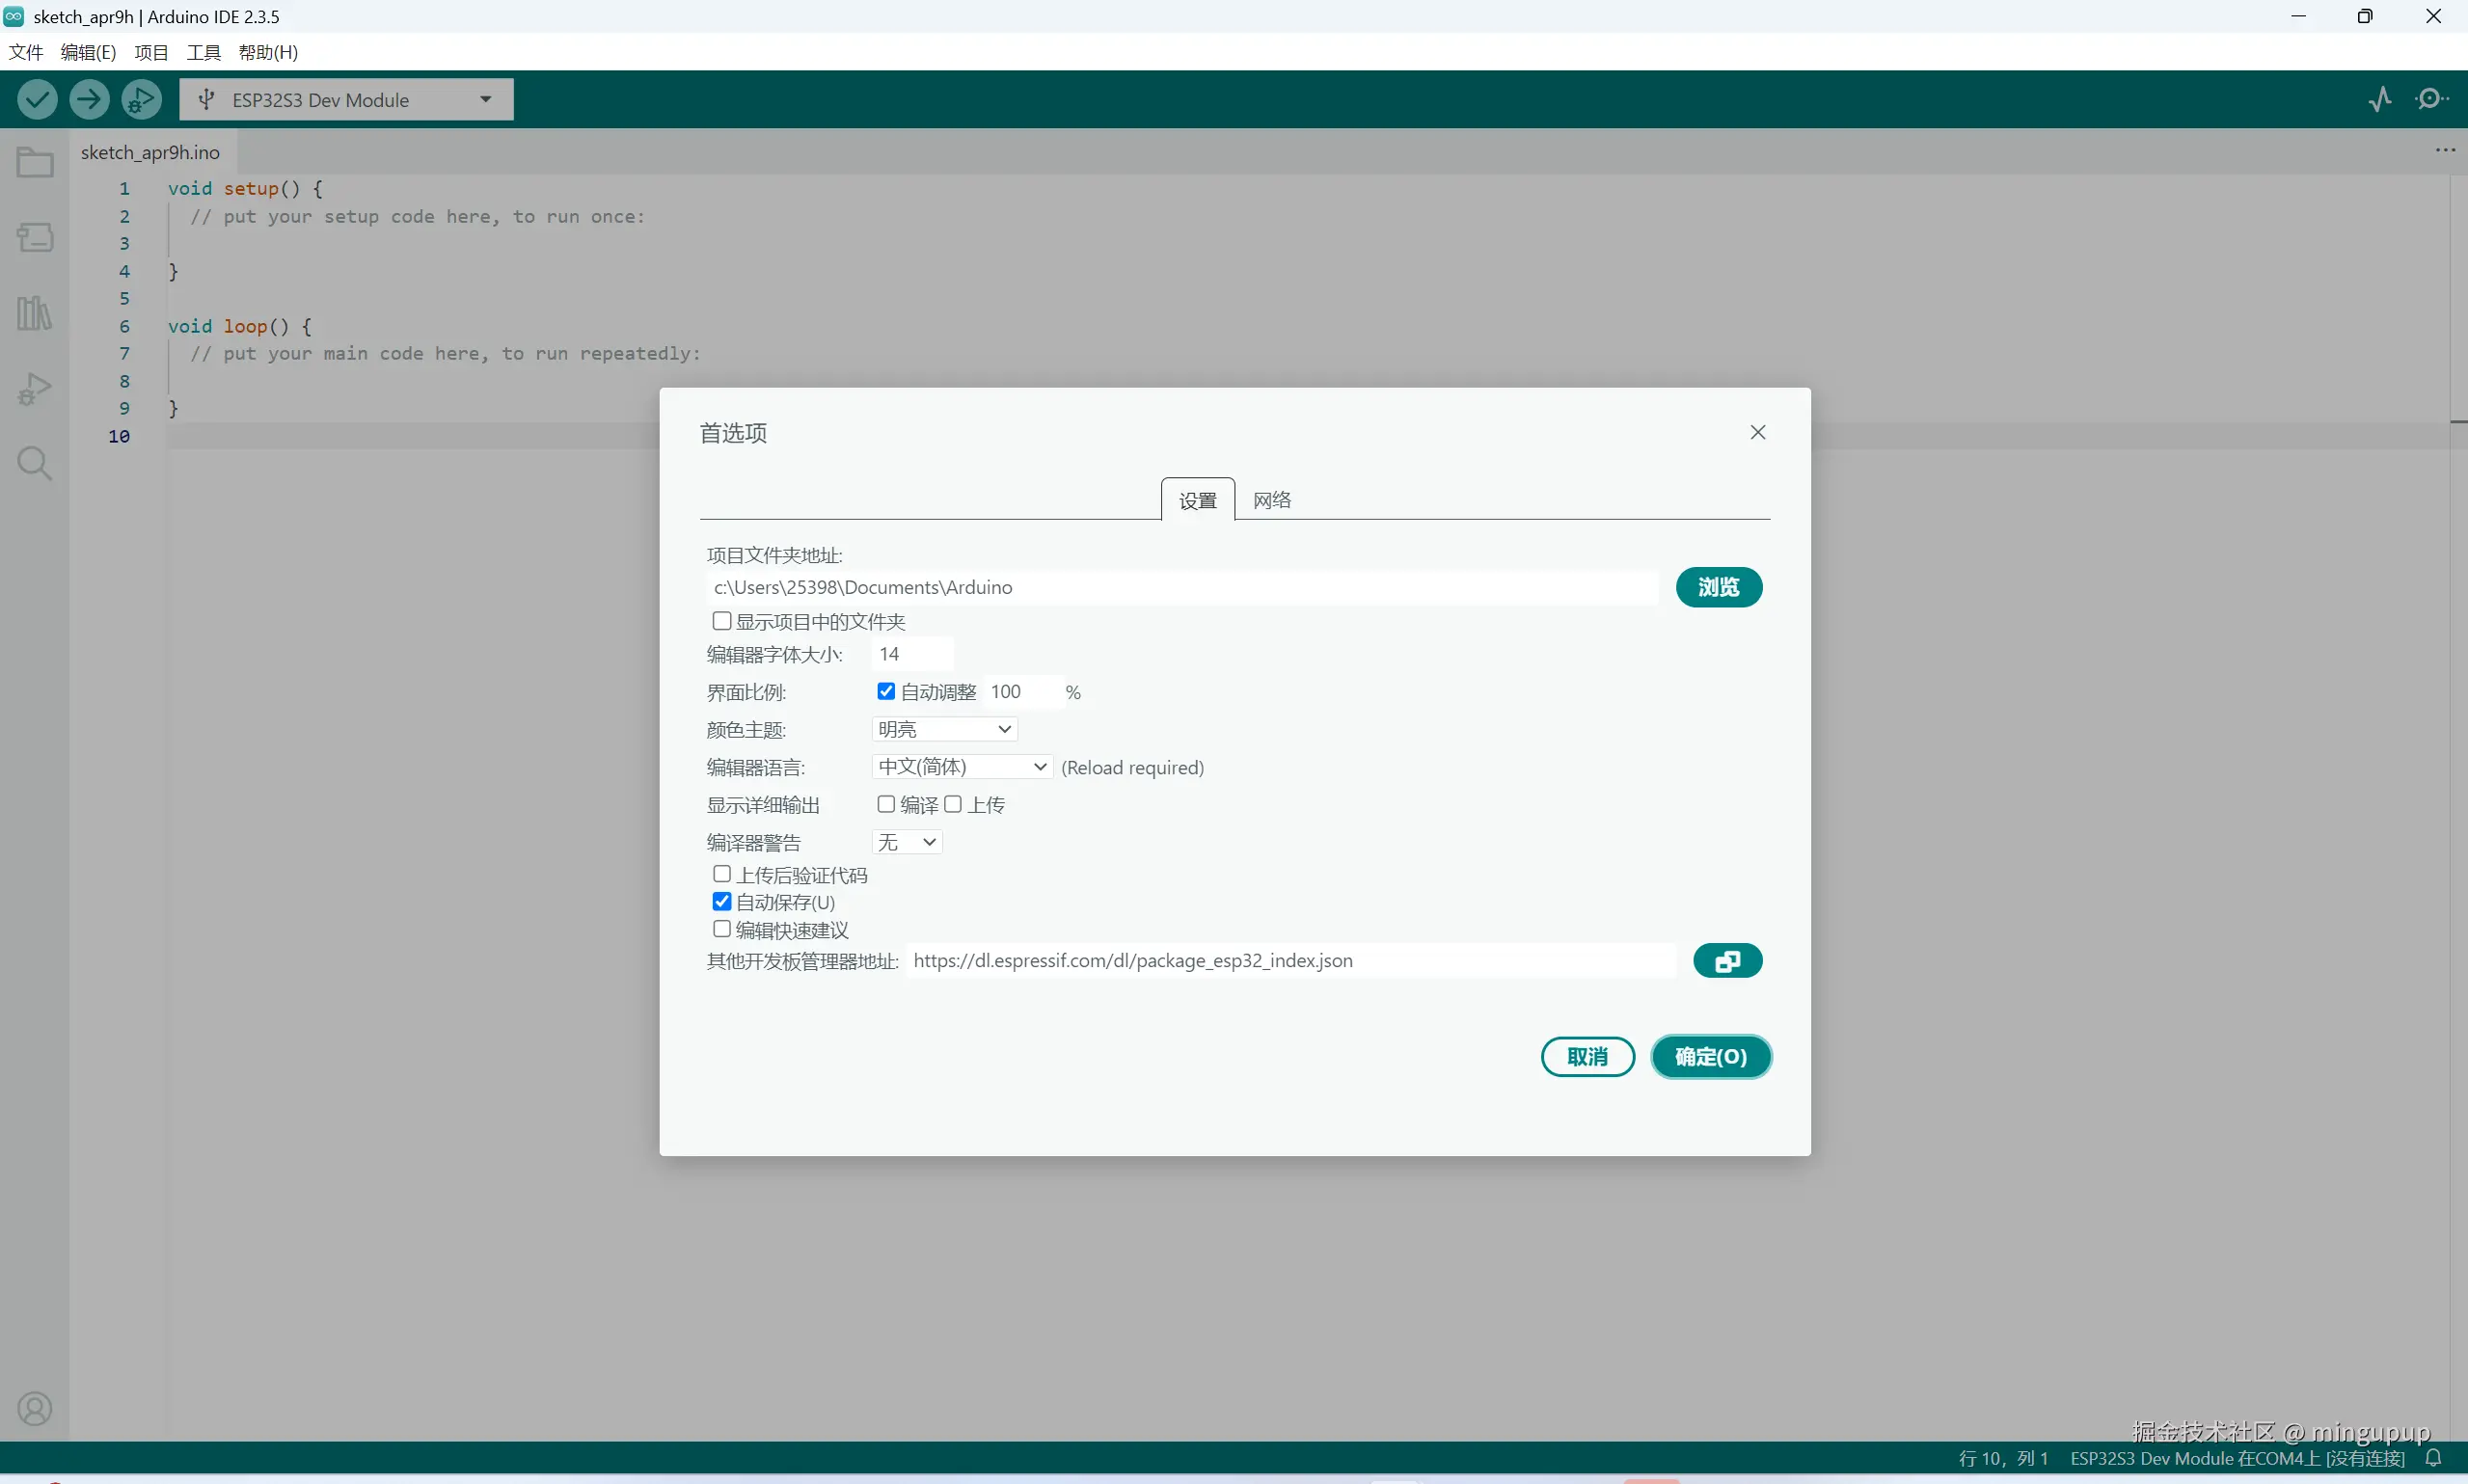Uncheck the 自动保存(U) checkbox
This screenshot has width=2468, height=1484.
[722, 902]
